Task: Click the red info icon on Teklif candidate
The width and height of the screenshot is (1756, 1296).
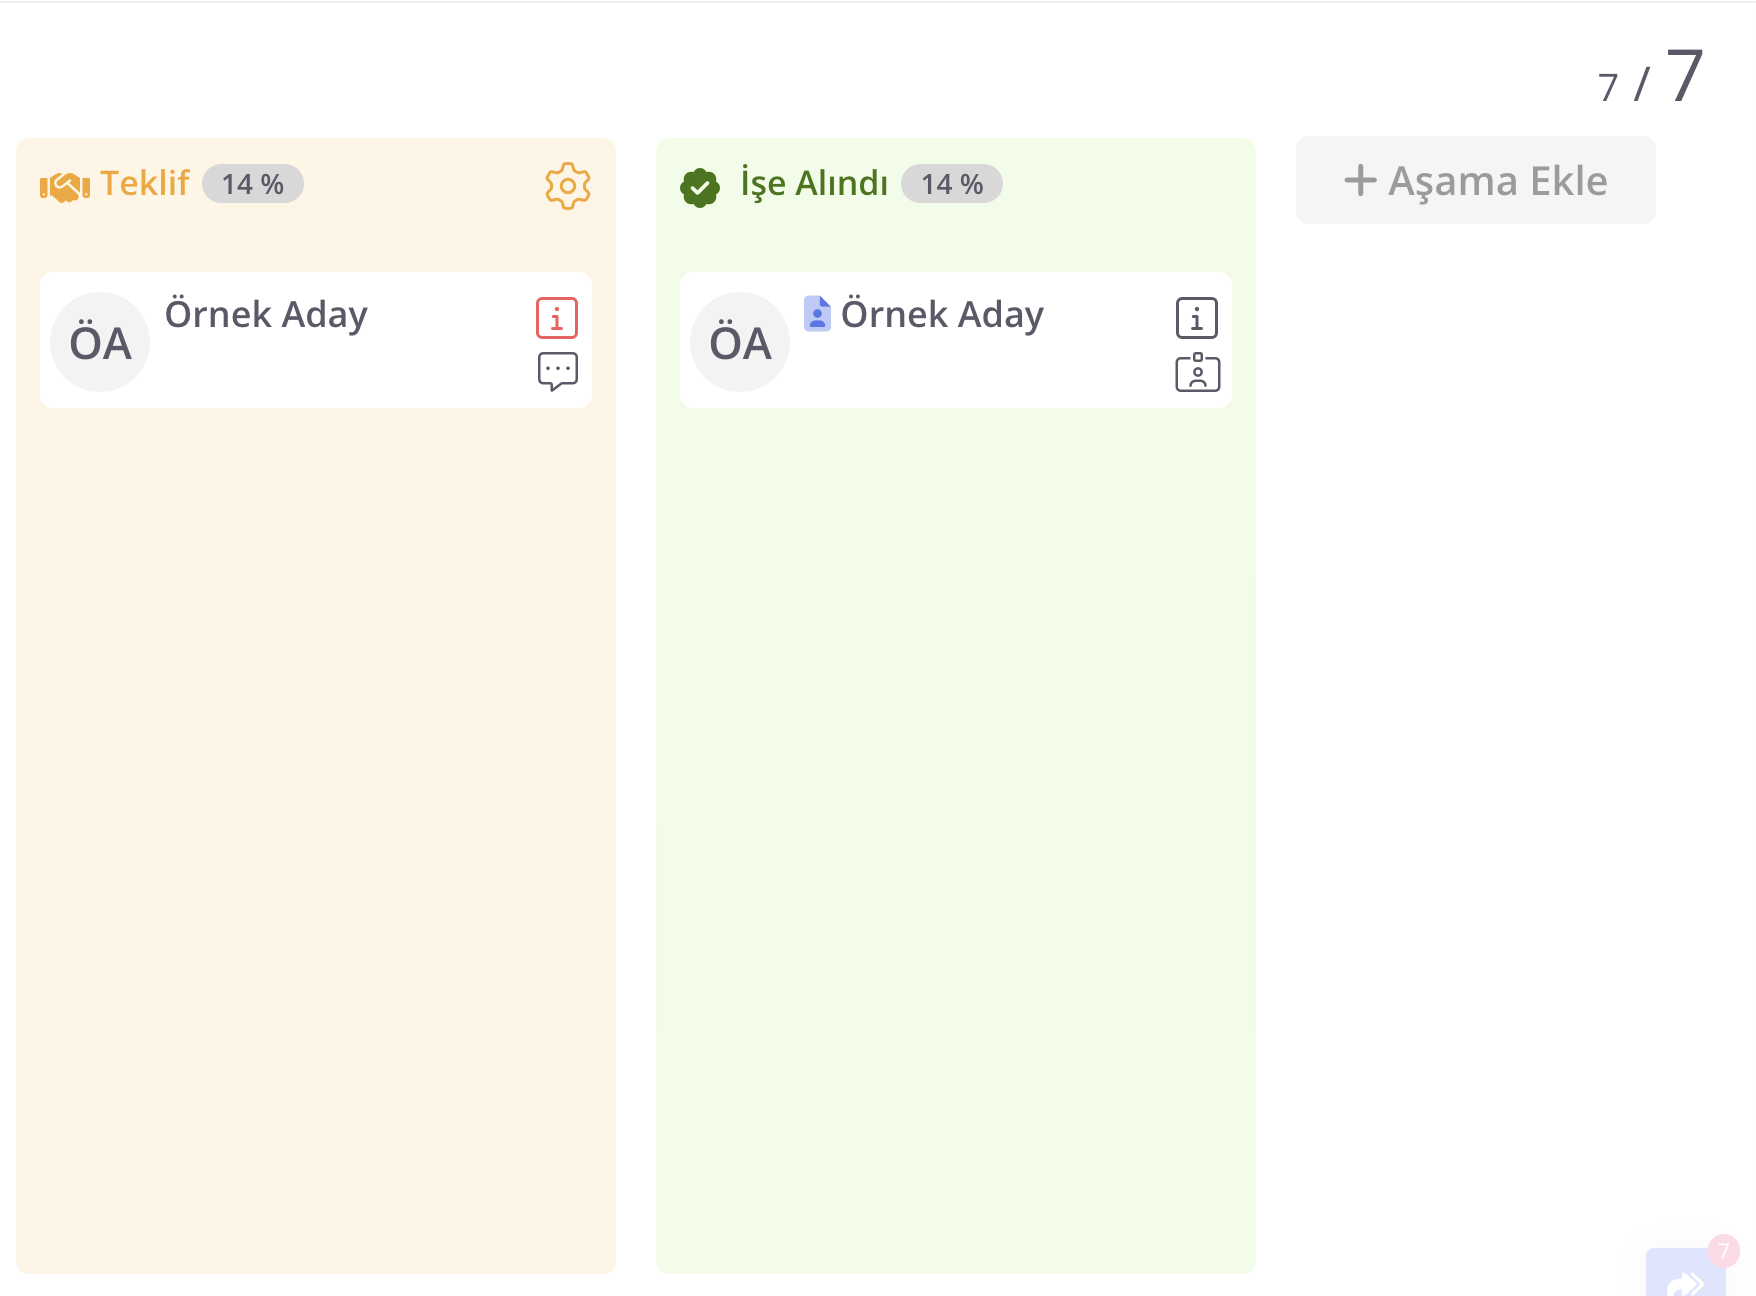Action: tap(557, 319)
